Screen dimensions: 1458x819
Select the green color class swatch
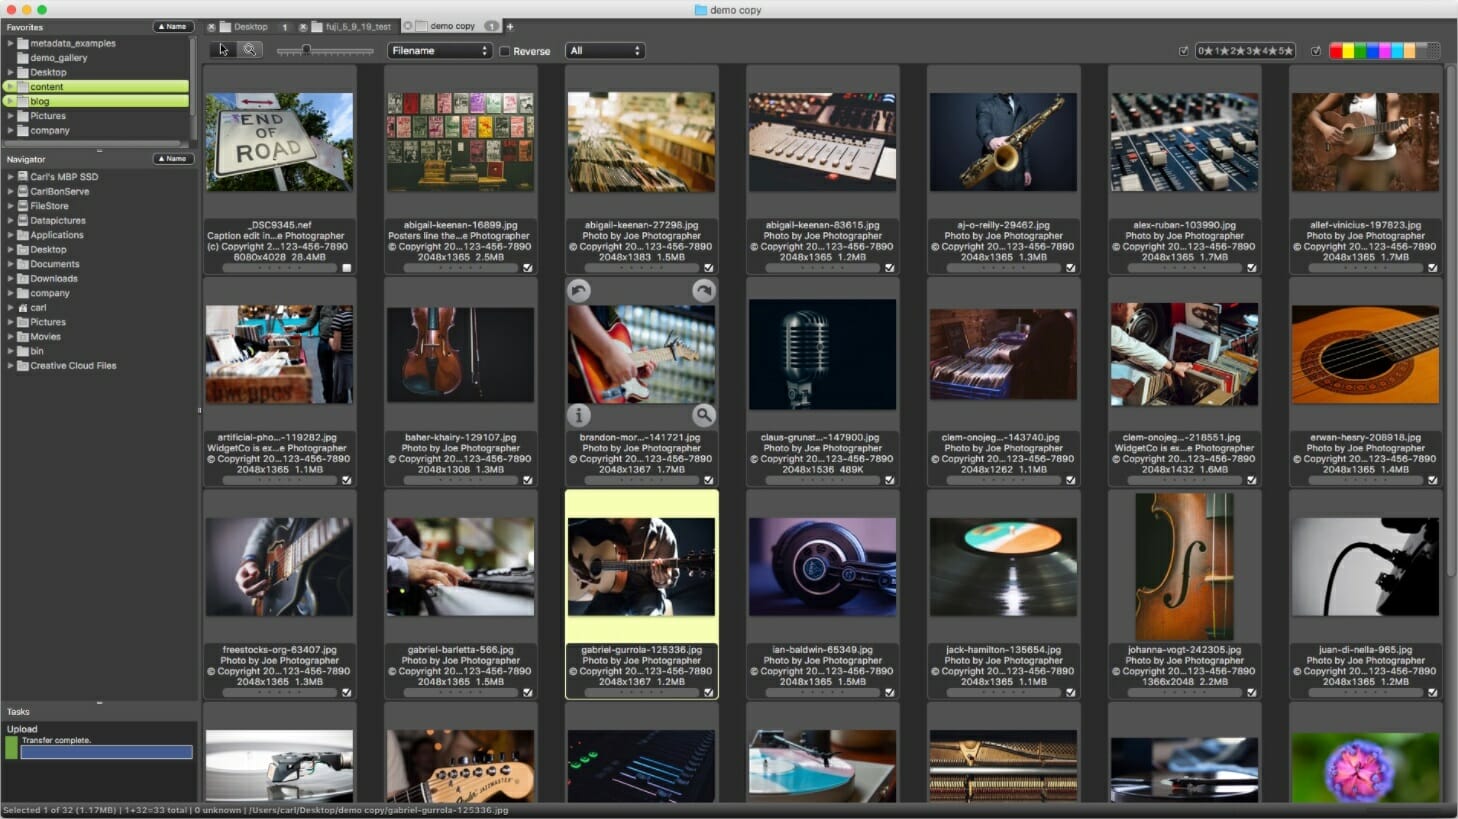(x=1361, y=51)
